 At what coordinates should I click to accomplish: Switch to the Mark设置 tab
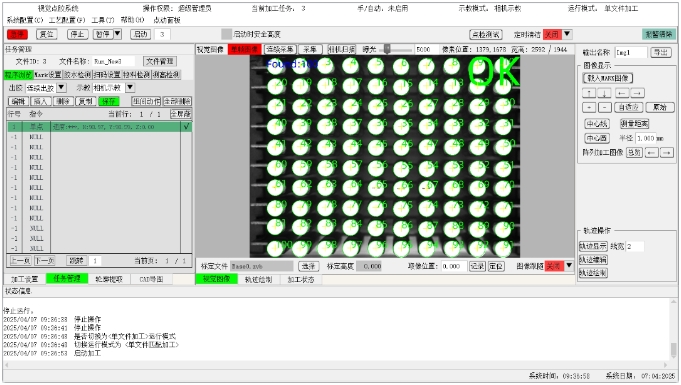48,75
